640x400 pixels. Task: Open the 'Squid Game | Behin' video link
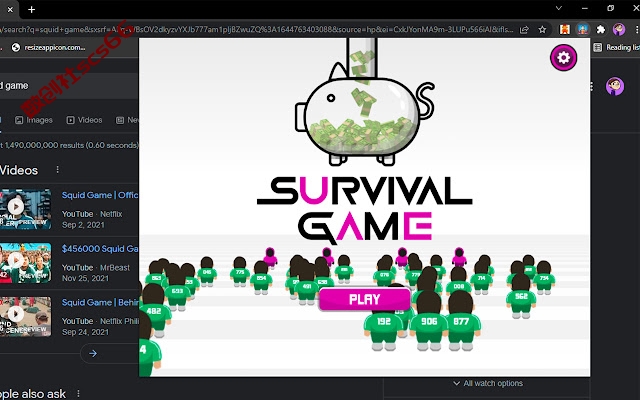point(100,302)
